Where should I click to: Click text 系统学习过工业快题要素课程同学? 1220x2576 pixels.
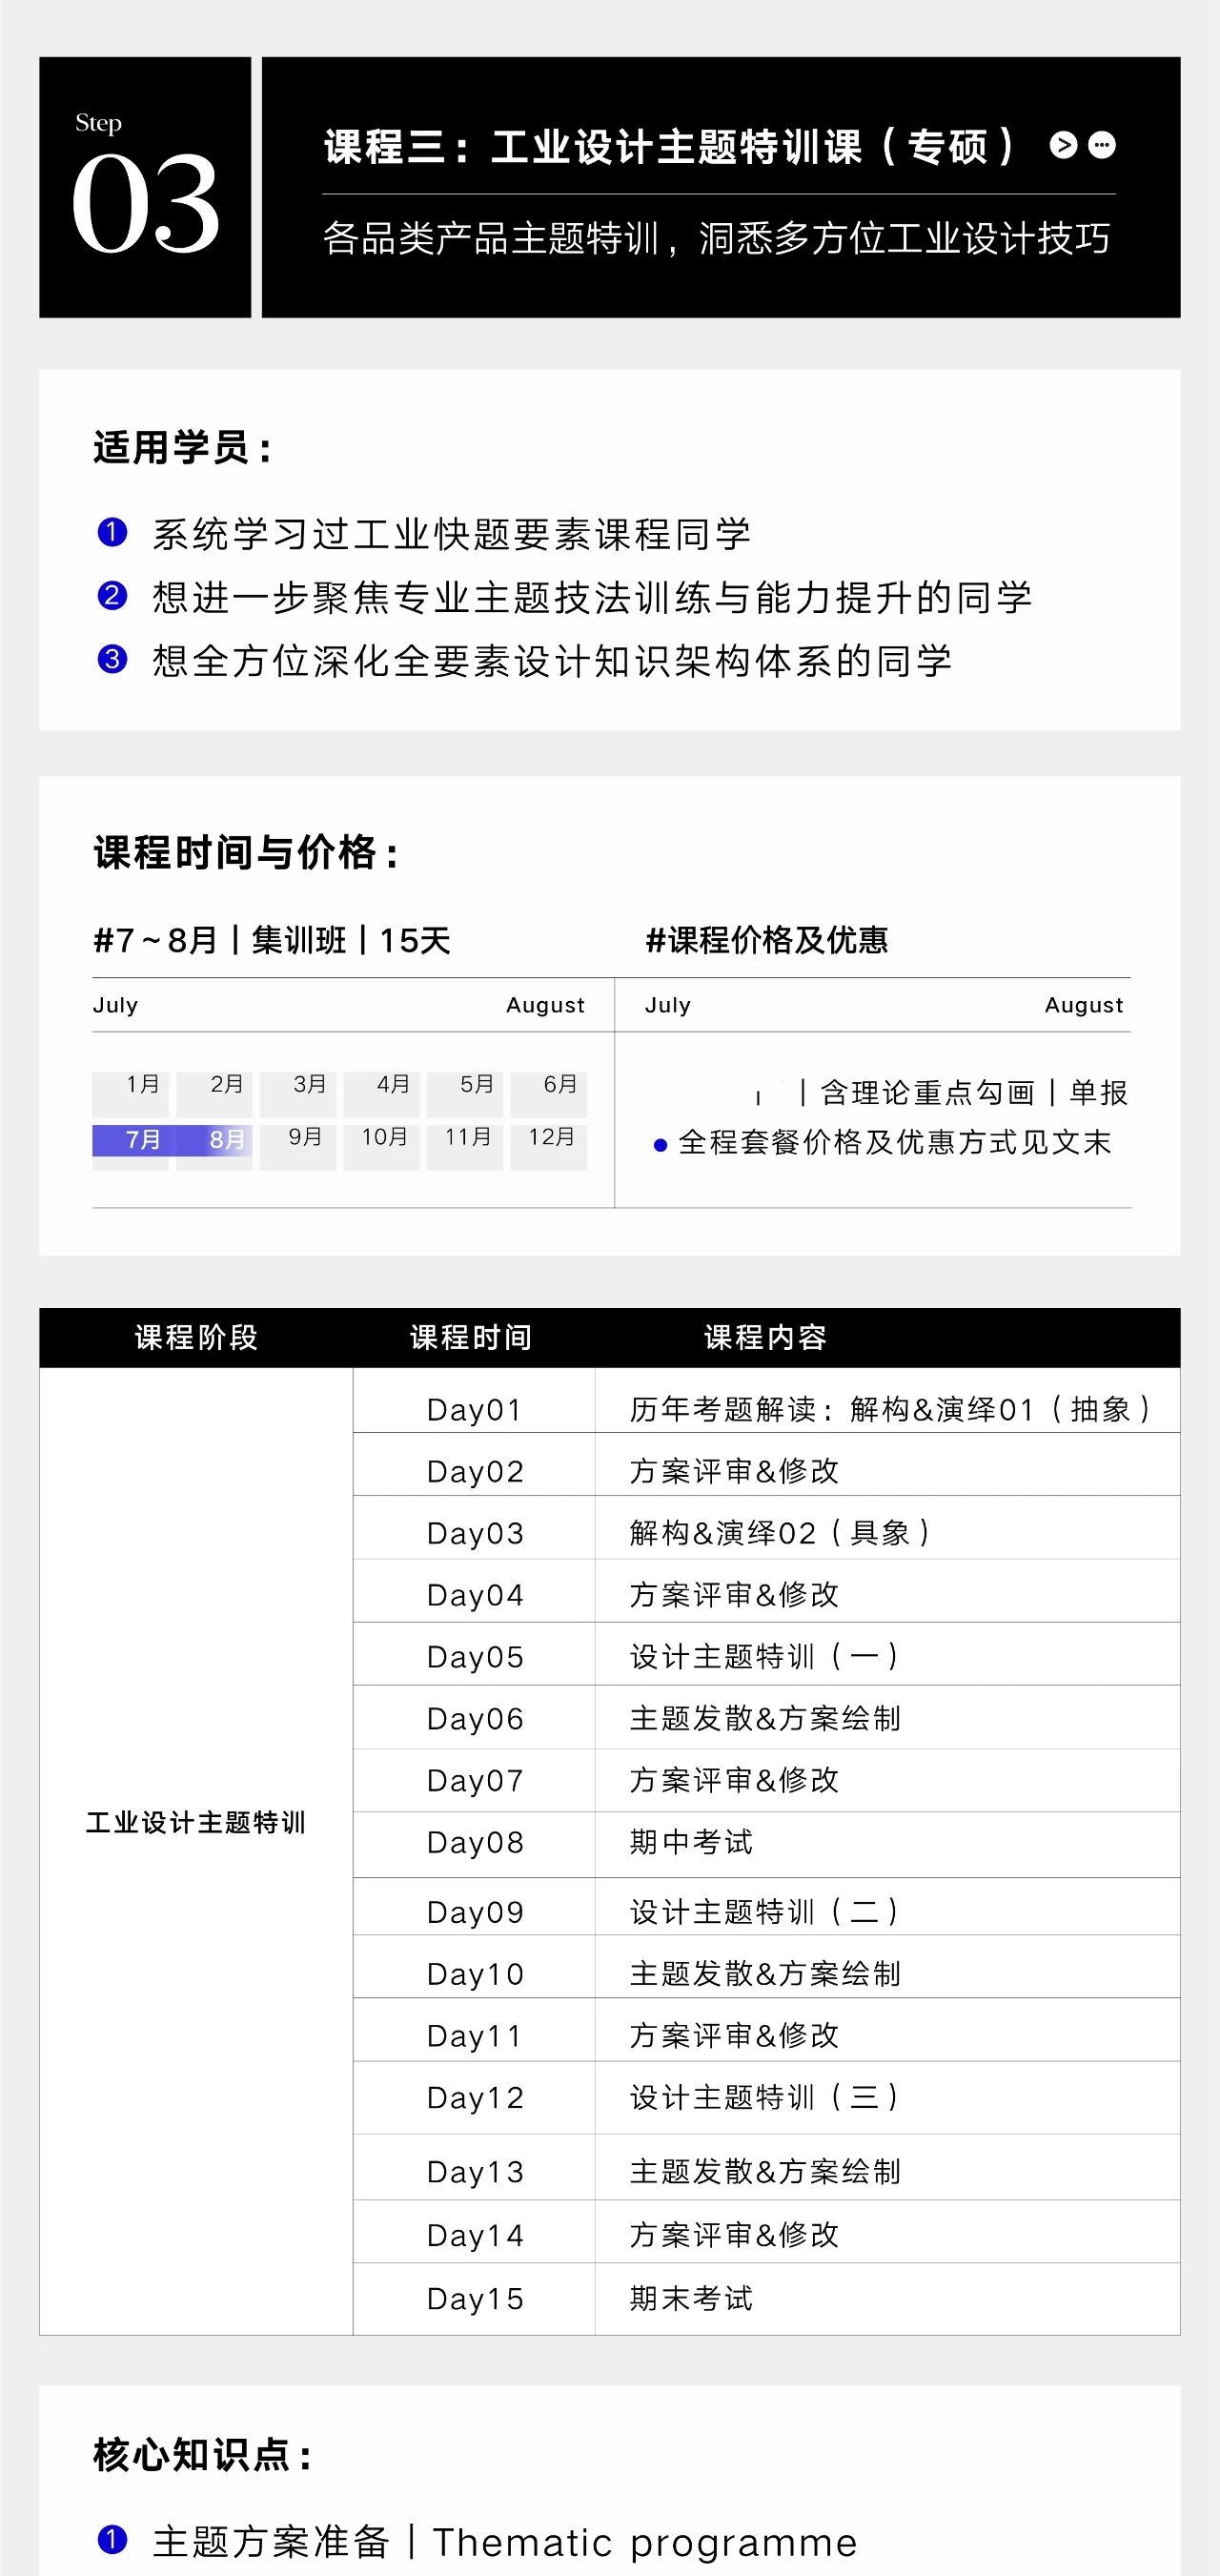(452, 534)
